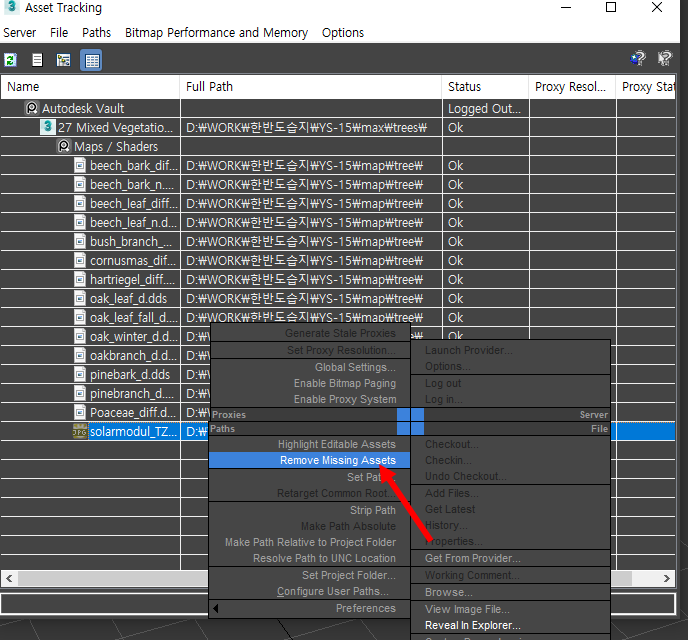Click the file icon of oak_leaf_d.dds

pos(80,298)
